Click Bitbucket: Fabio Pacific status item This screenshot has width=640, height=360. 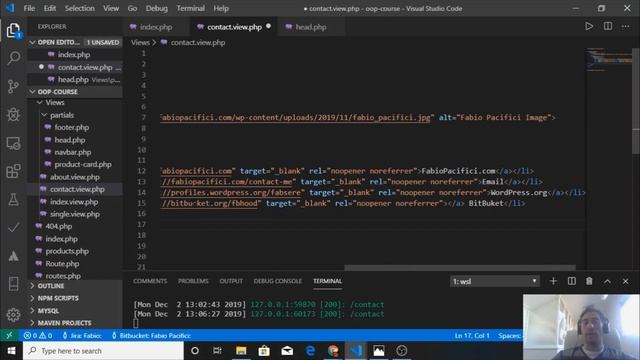click(x=151, y=336)
